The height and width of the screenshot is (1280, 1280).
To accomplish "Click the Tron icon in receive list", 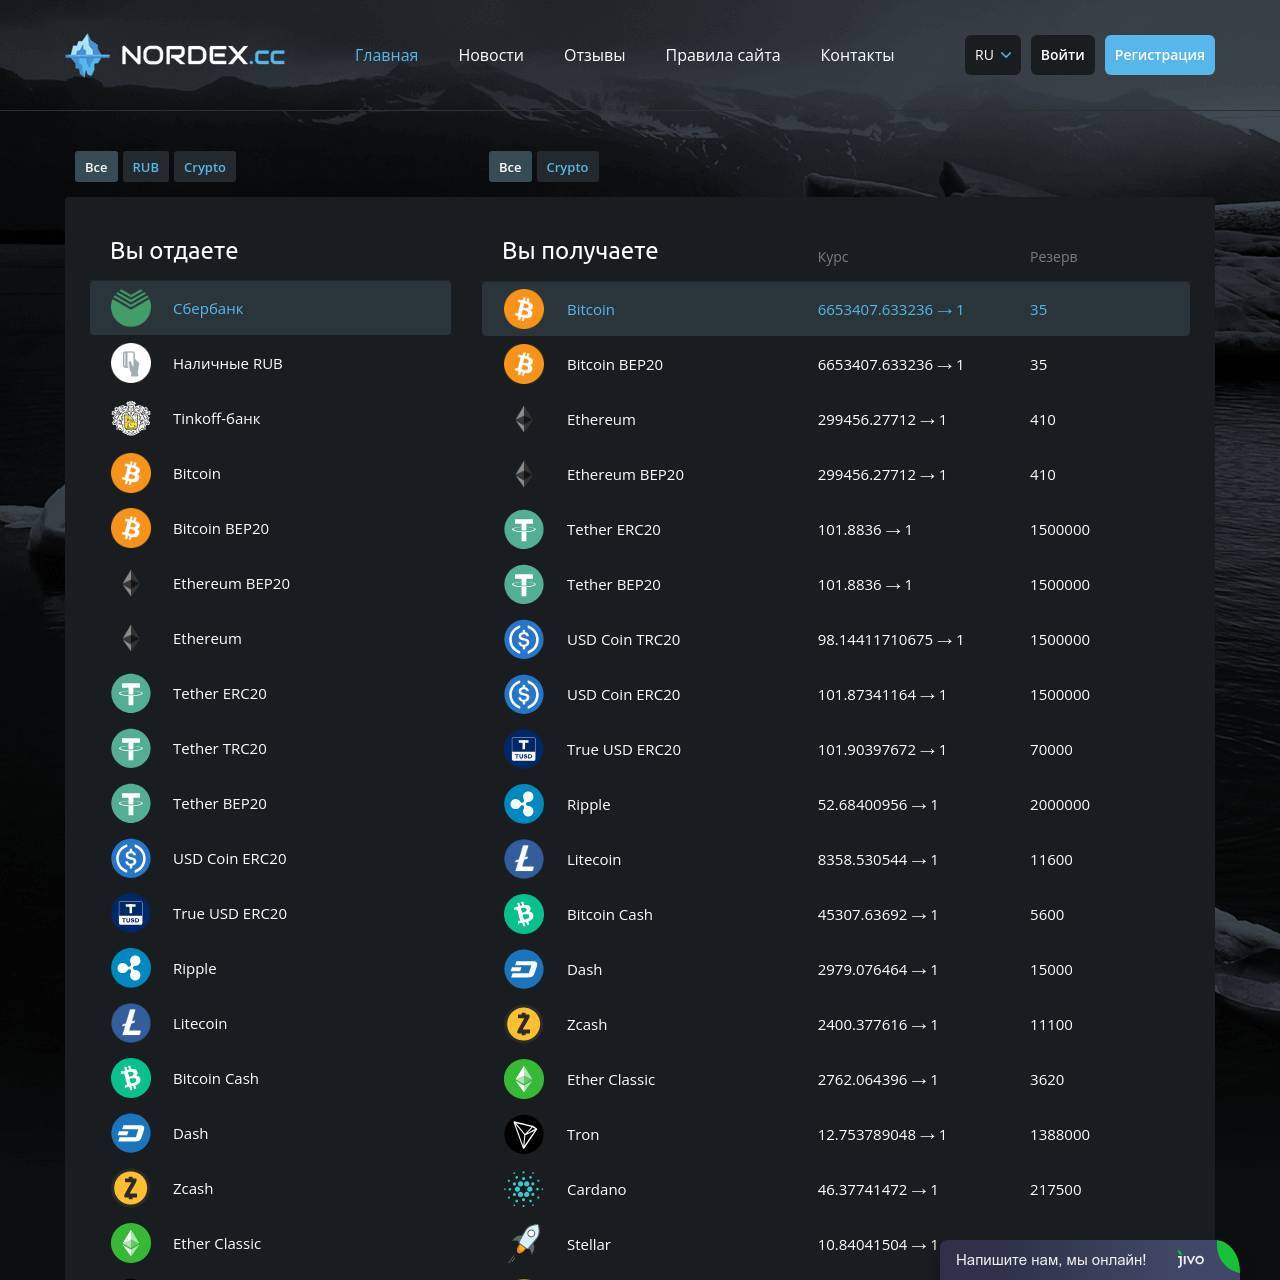I will (524, 1134).
